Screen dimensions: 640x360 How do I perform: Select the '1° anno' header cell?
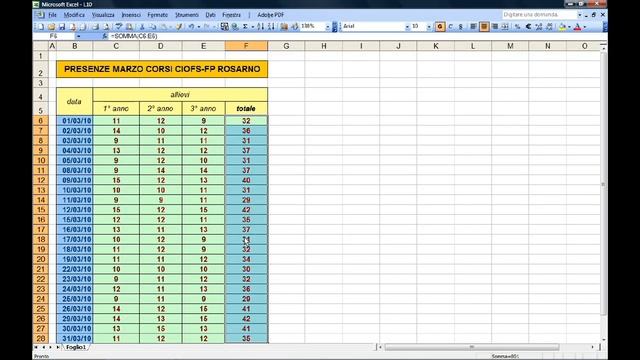[116, 109]
